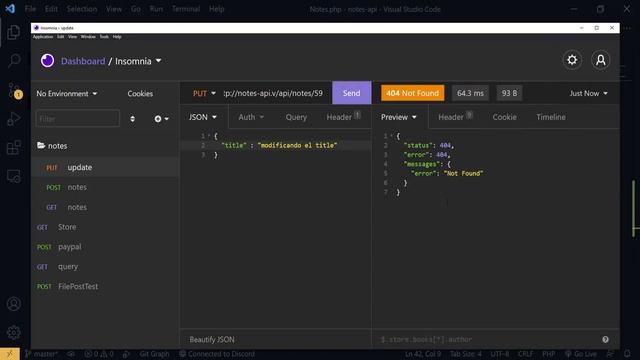The height and width of the screenshot is (360, 640).
Task: Switch to response Timeline tab
Action: point(551,117)
